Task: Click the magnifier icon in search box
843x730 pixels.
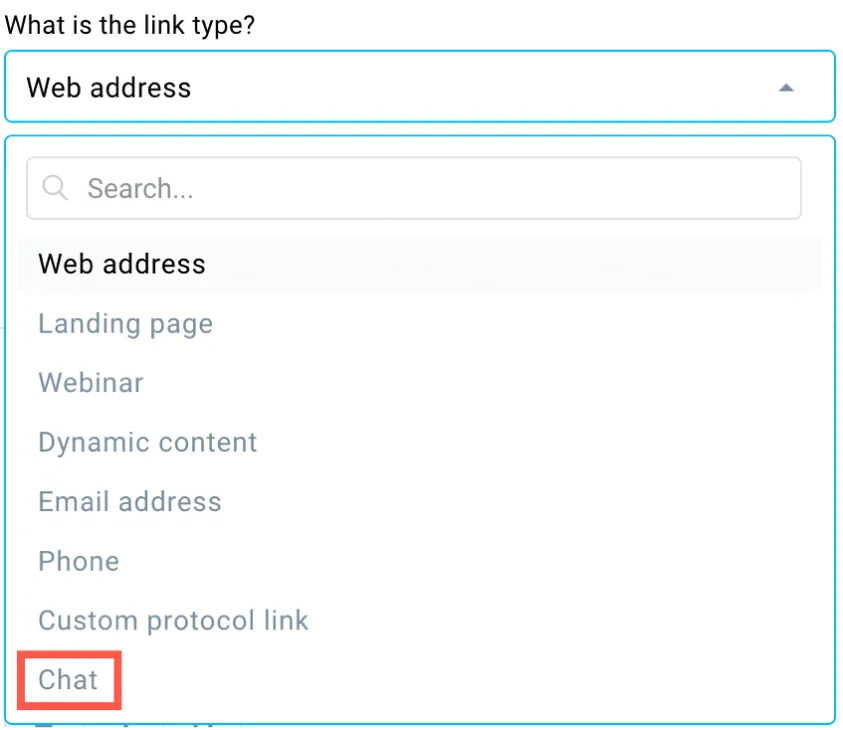Action: click(55, 188)
